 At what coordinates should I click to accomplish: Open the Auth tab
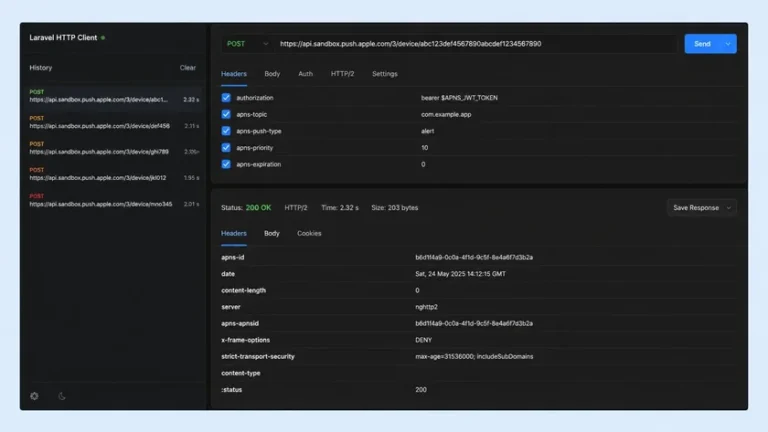coord(305,74)
